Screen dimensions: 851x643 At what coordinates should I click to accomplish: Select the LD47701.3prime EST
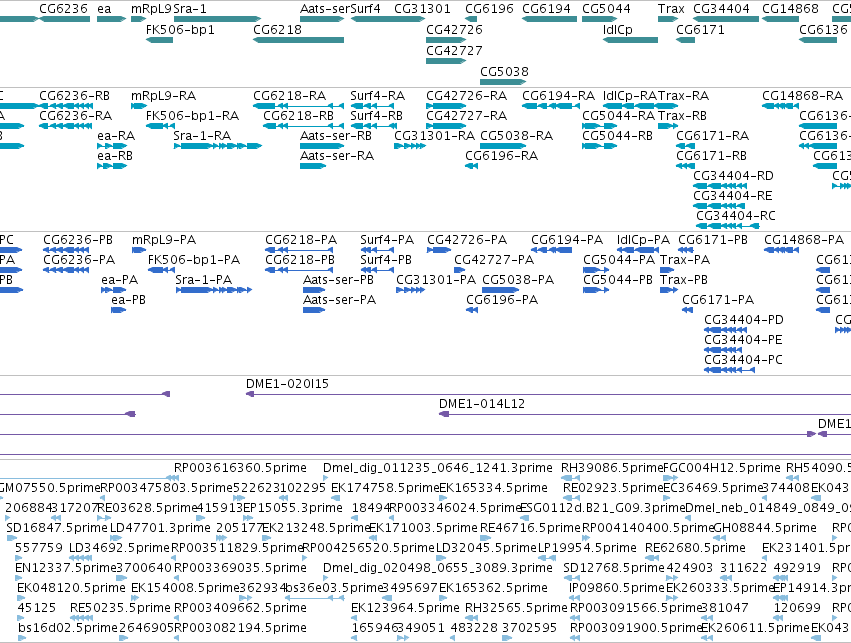pos(116,538)
